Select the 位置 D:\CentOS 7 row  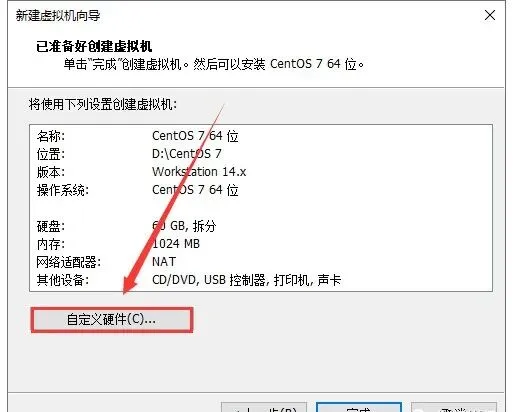click(x=261, y=154)
